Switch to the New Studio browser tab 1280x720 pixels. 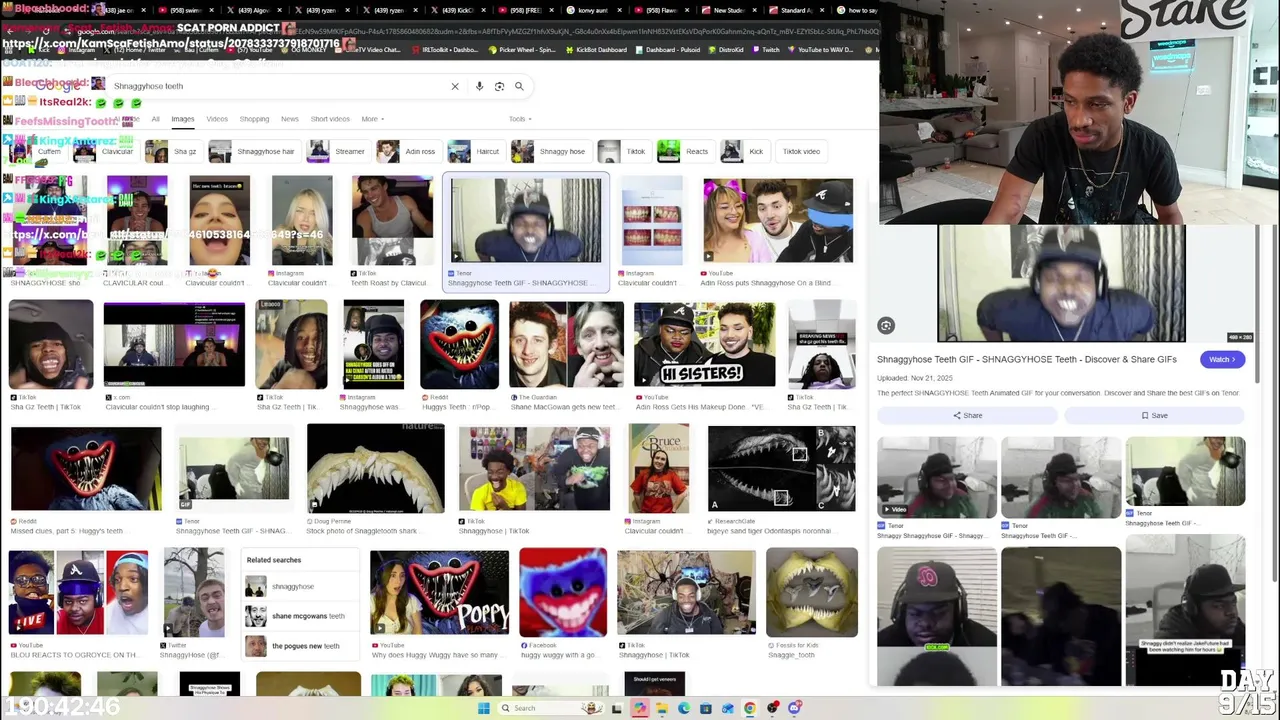[728, 10]
